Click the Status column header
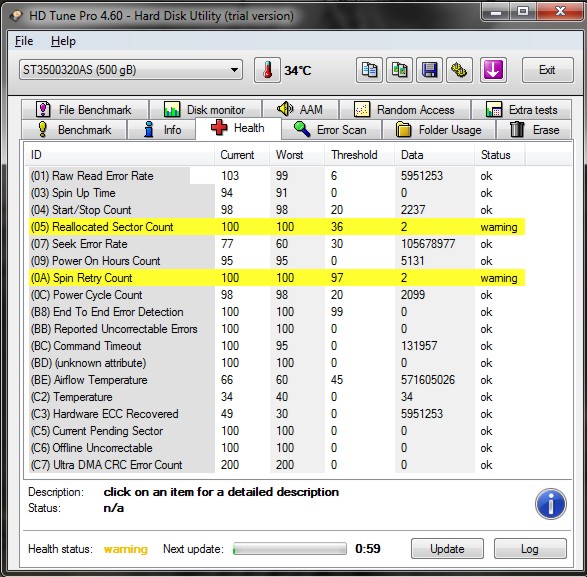 pyautogui.click(x=500, y=155)
